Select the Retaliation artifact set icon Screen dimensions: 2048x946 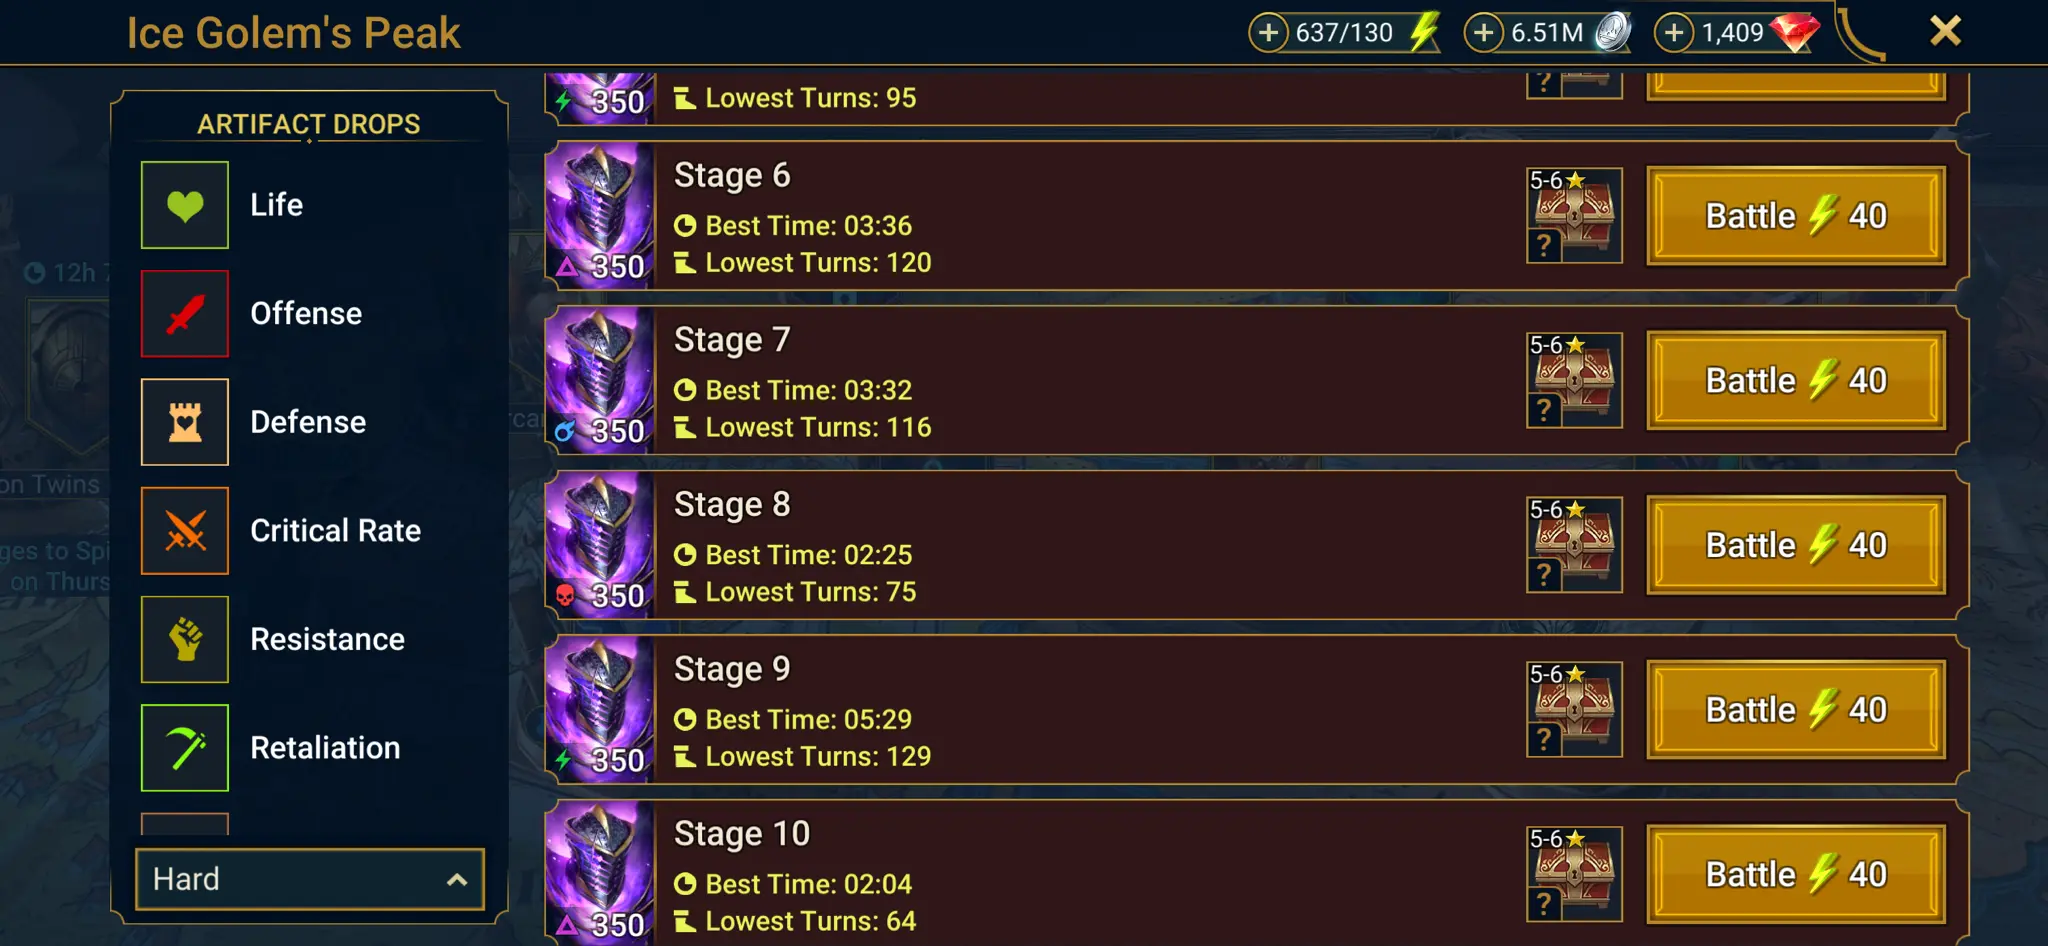(185, 748)
